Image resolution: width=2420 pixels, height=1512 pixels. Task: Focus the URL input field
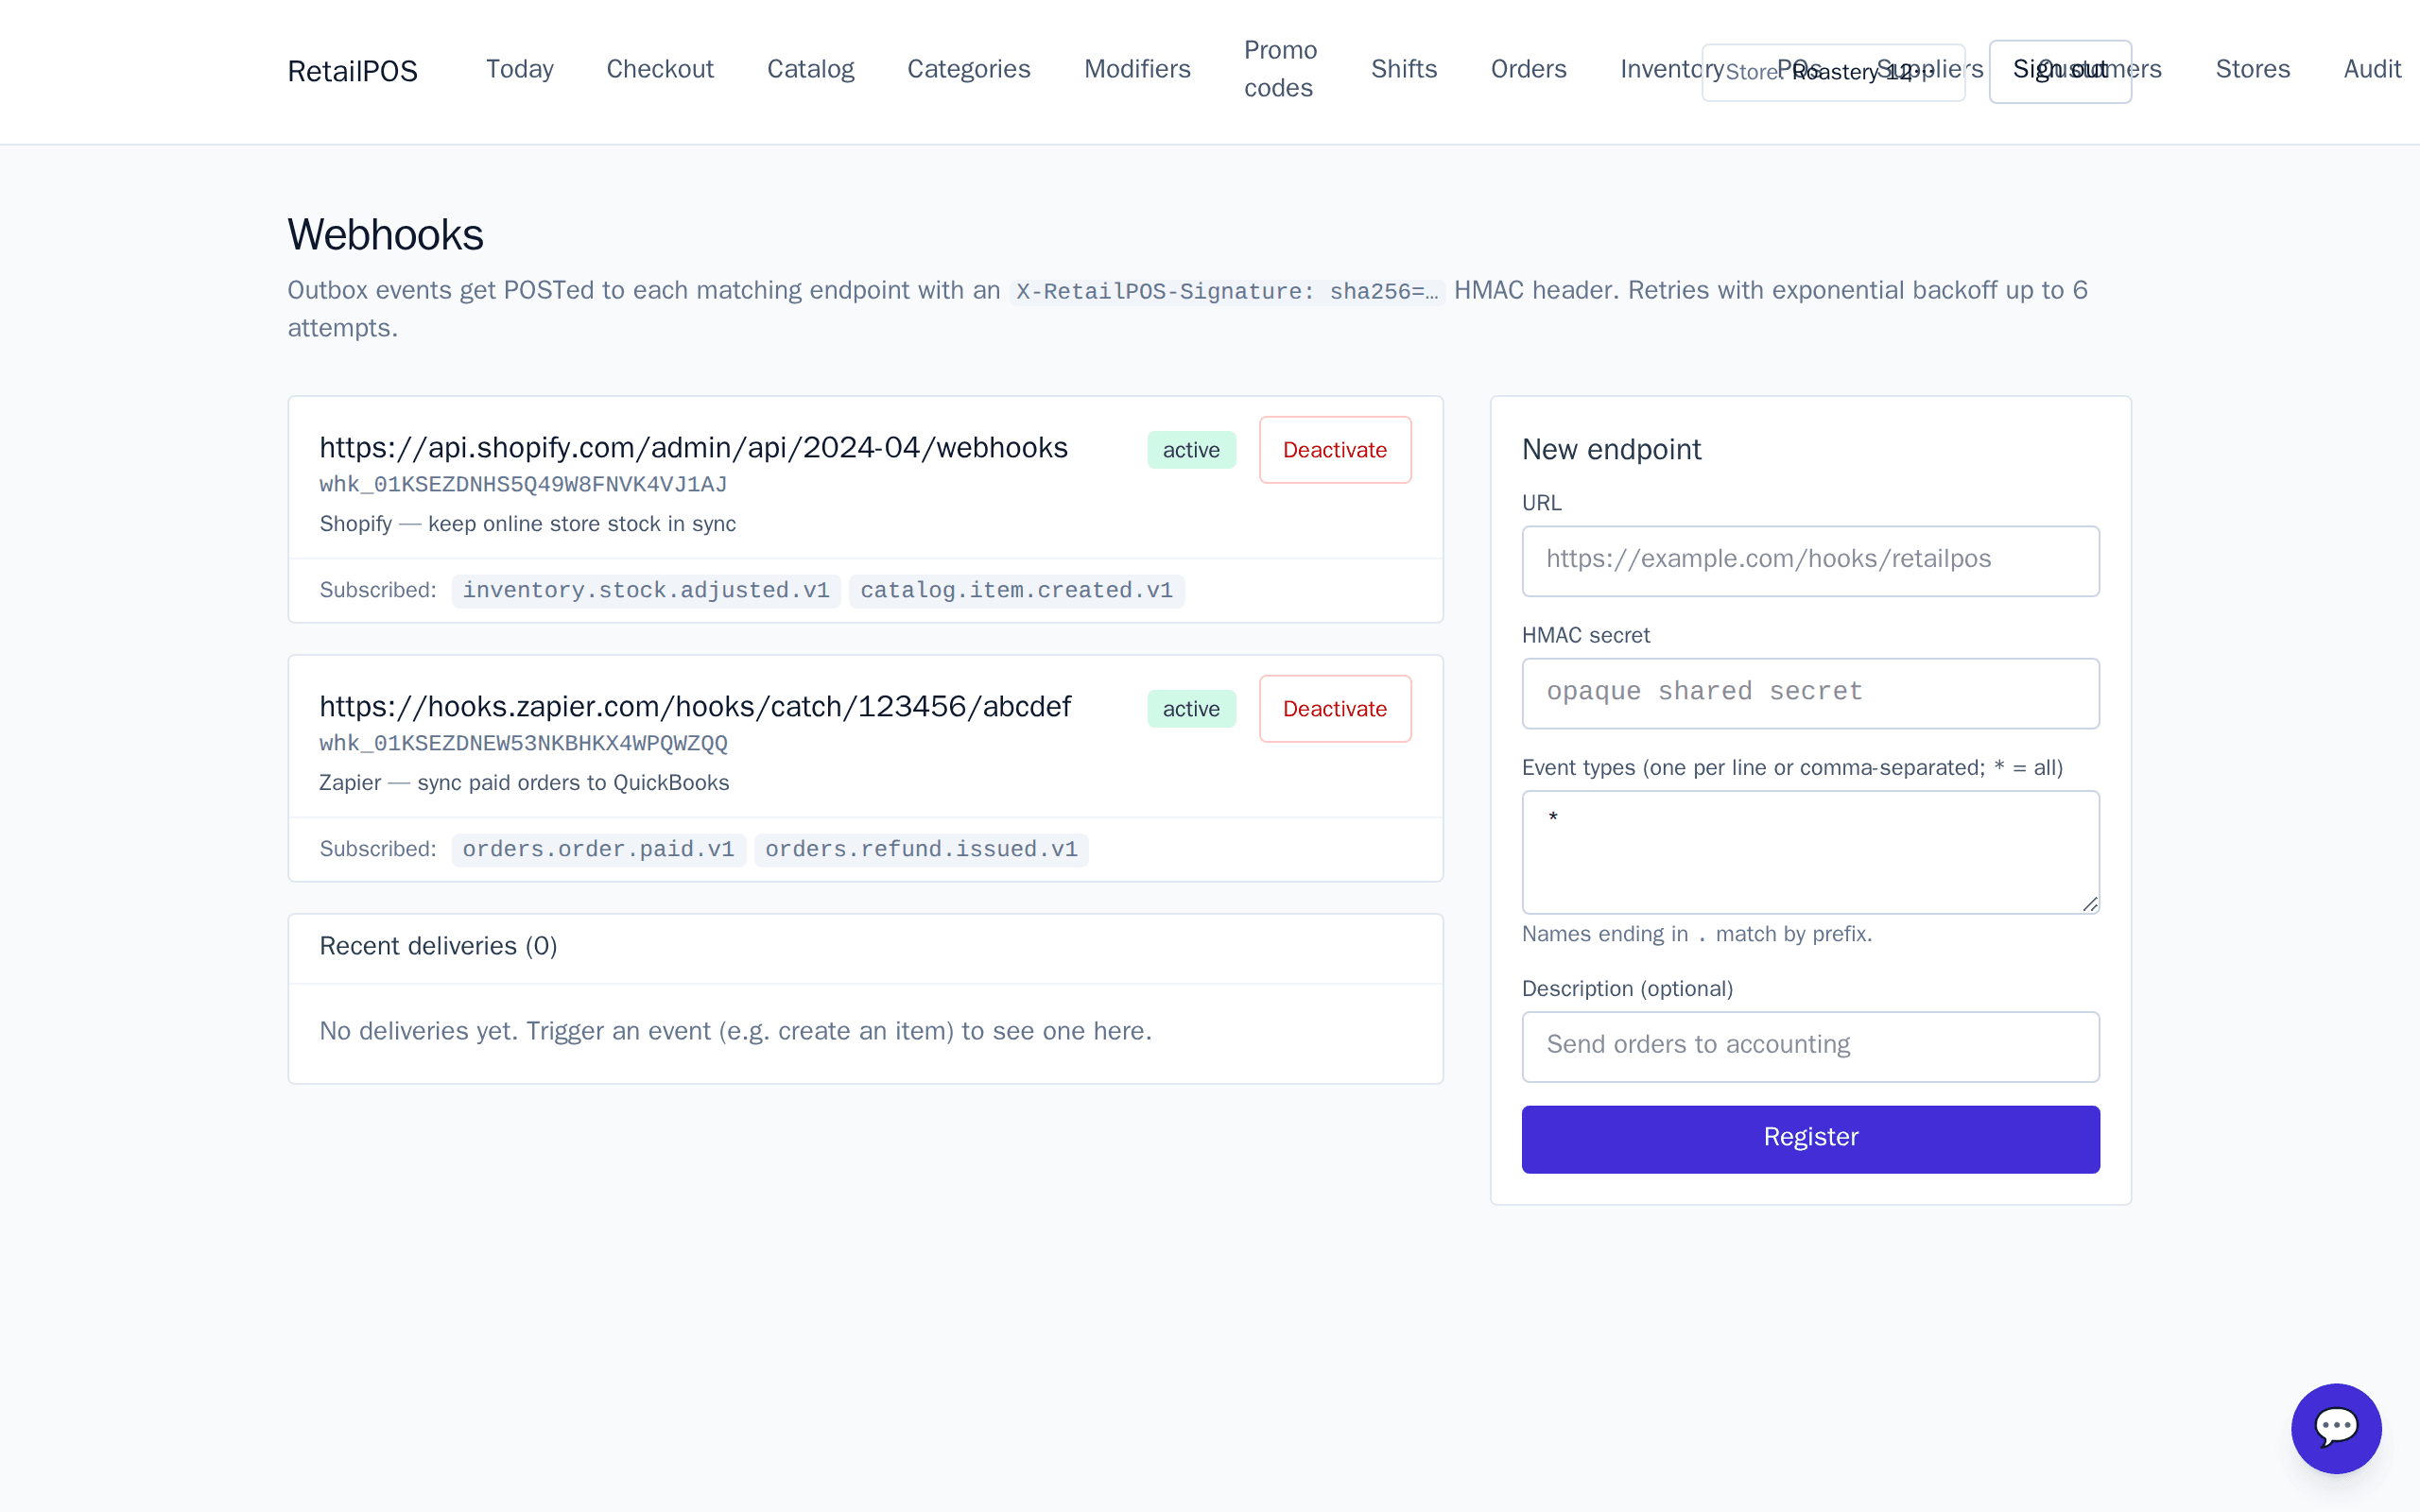coord(1810,561)
